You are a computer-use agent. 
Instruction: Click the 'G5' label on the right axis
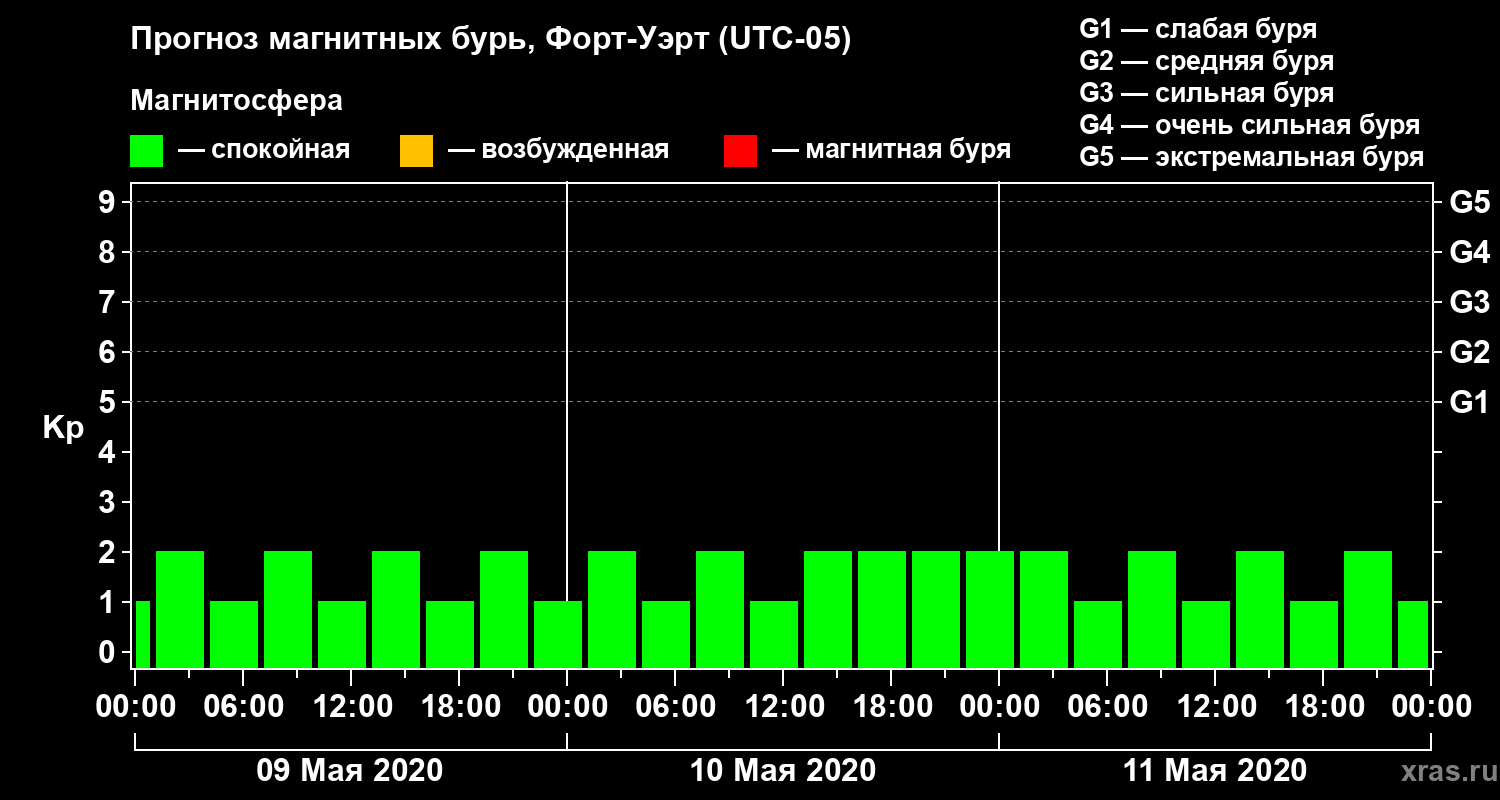[x=1469, y=202]
